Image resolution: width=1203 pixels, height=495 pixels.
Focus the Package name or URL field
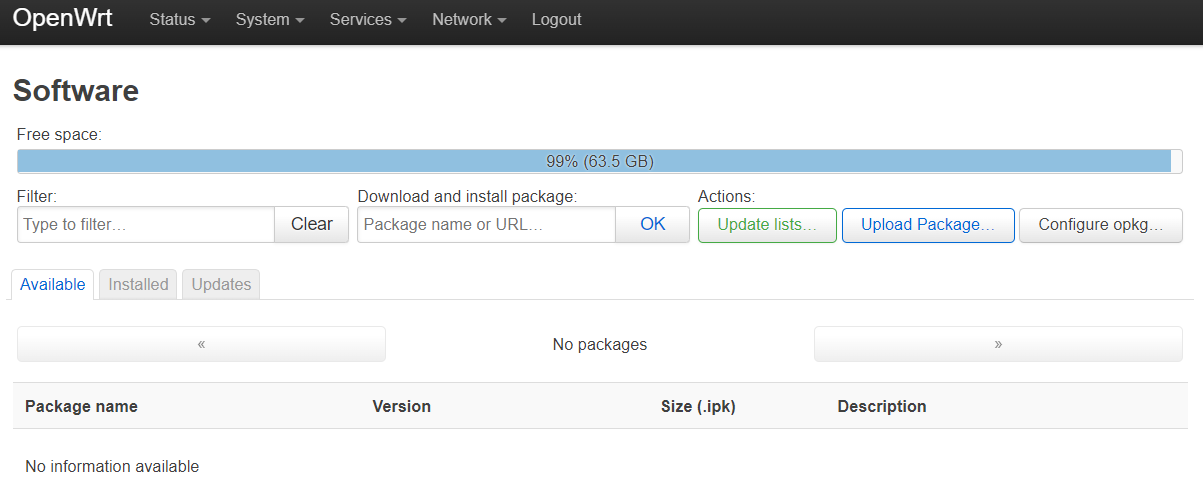[x=486, y=224]
